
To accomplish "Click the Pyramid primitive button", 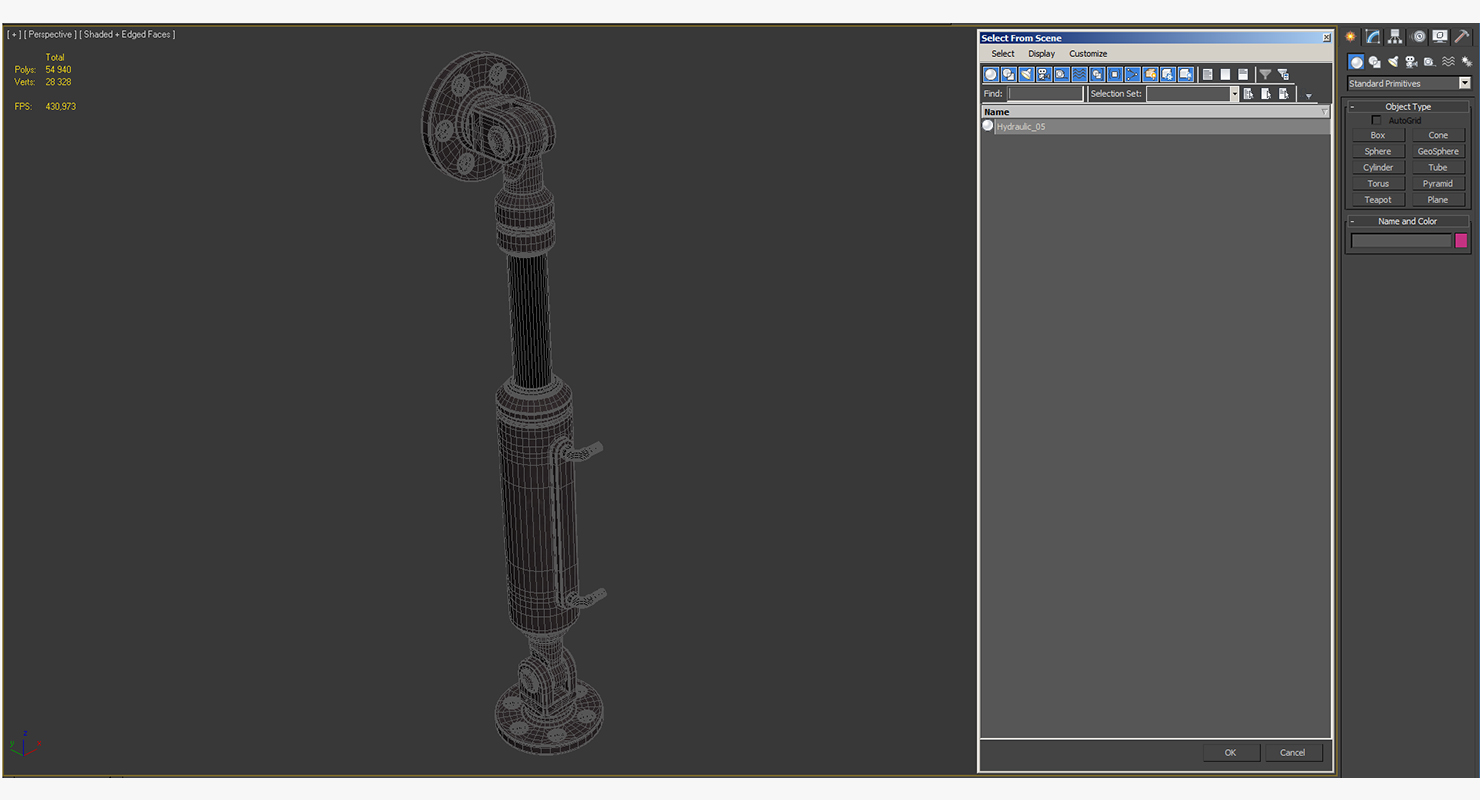I will click(1438, 183).
